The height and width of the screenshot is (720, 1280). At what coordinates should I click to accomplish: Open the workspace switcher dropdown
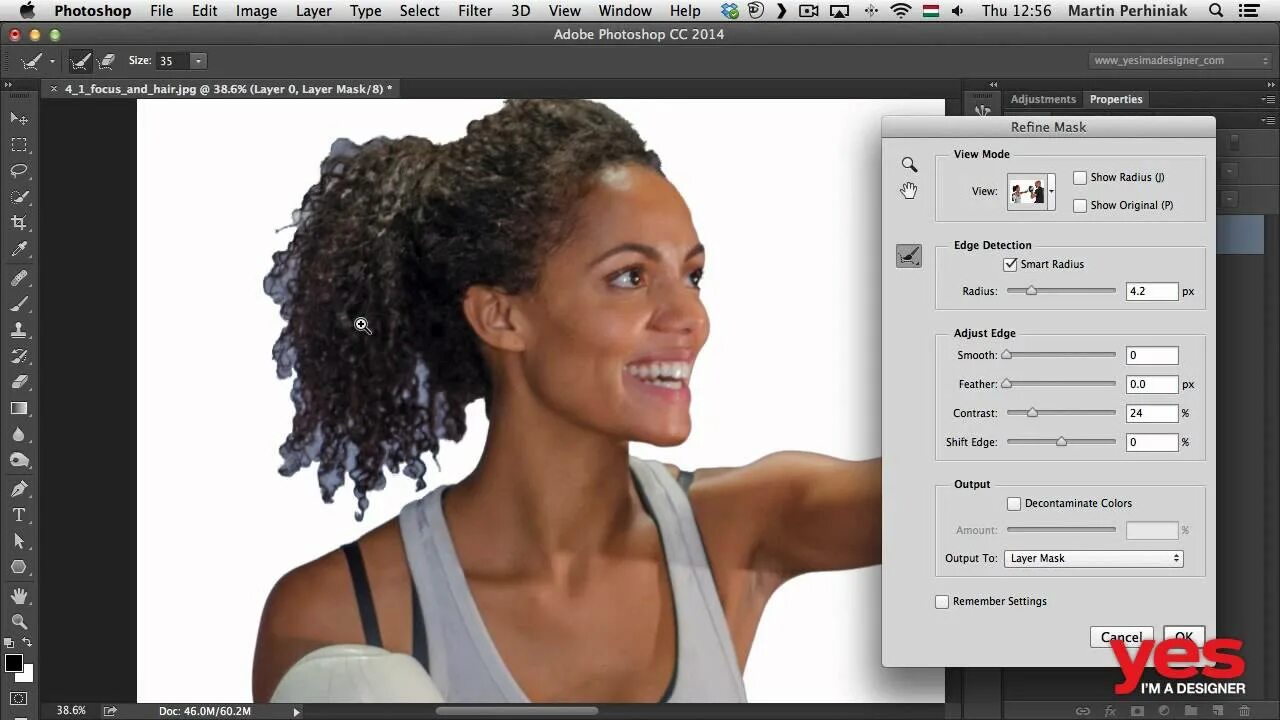click(1180, 60)
